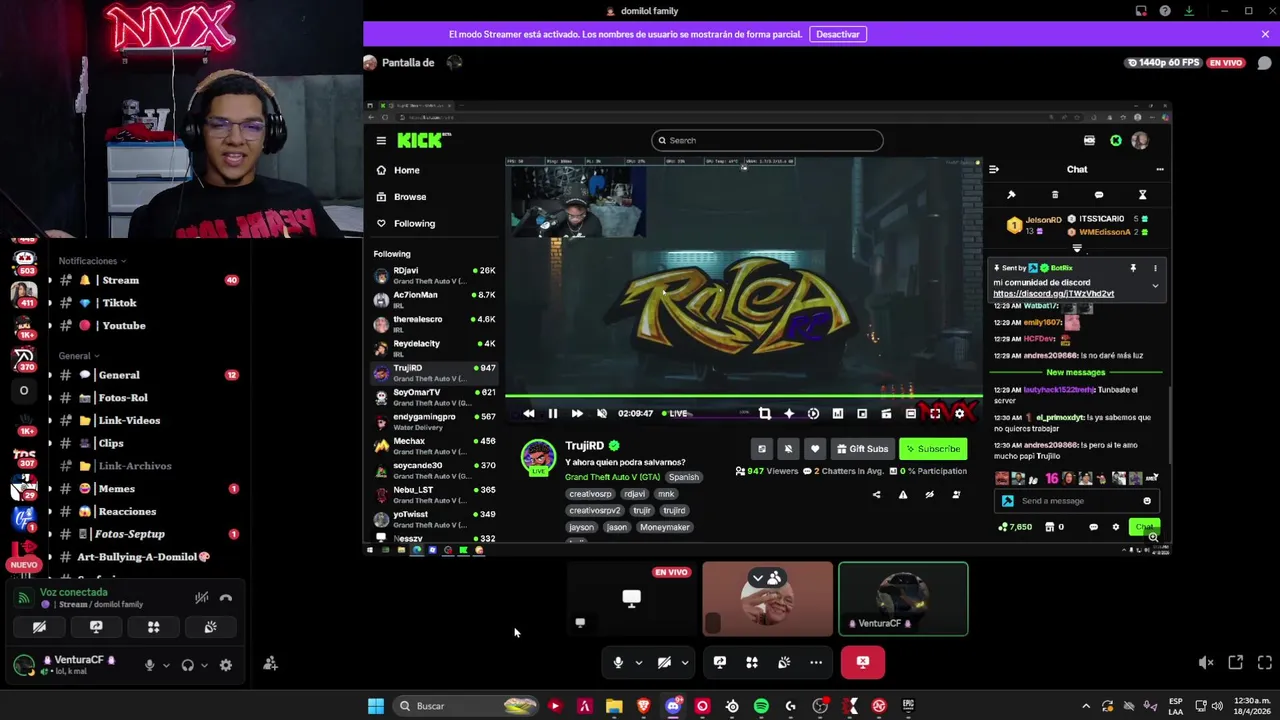Stop watching stream with red button
Screen dimensions: 1280x720
863,662
